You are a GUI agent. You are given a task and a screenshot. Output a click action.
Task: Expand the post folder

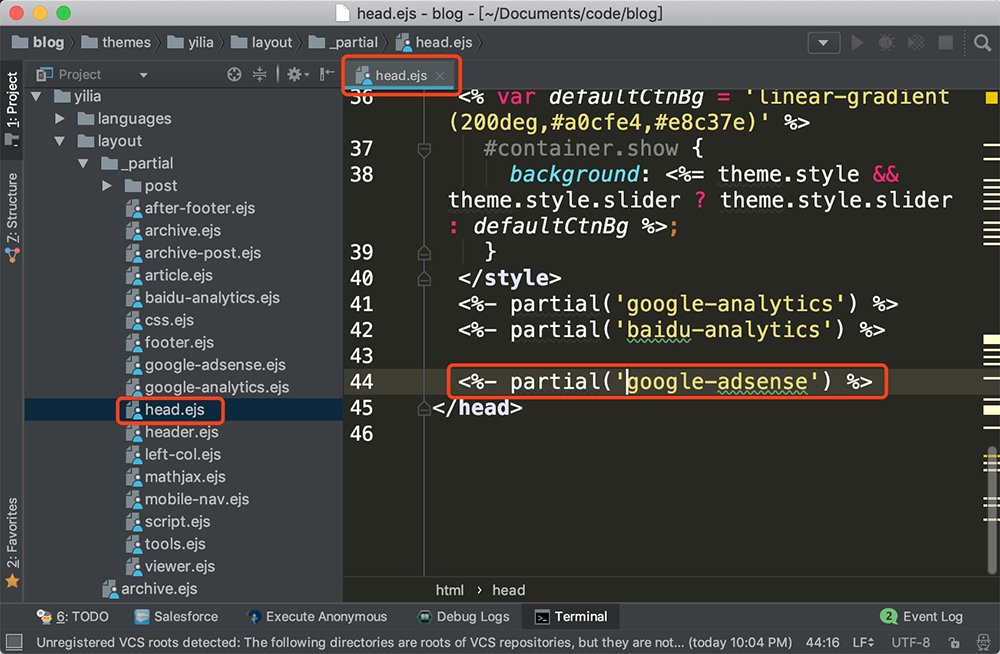(107, 186)
